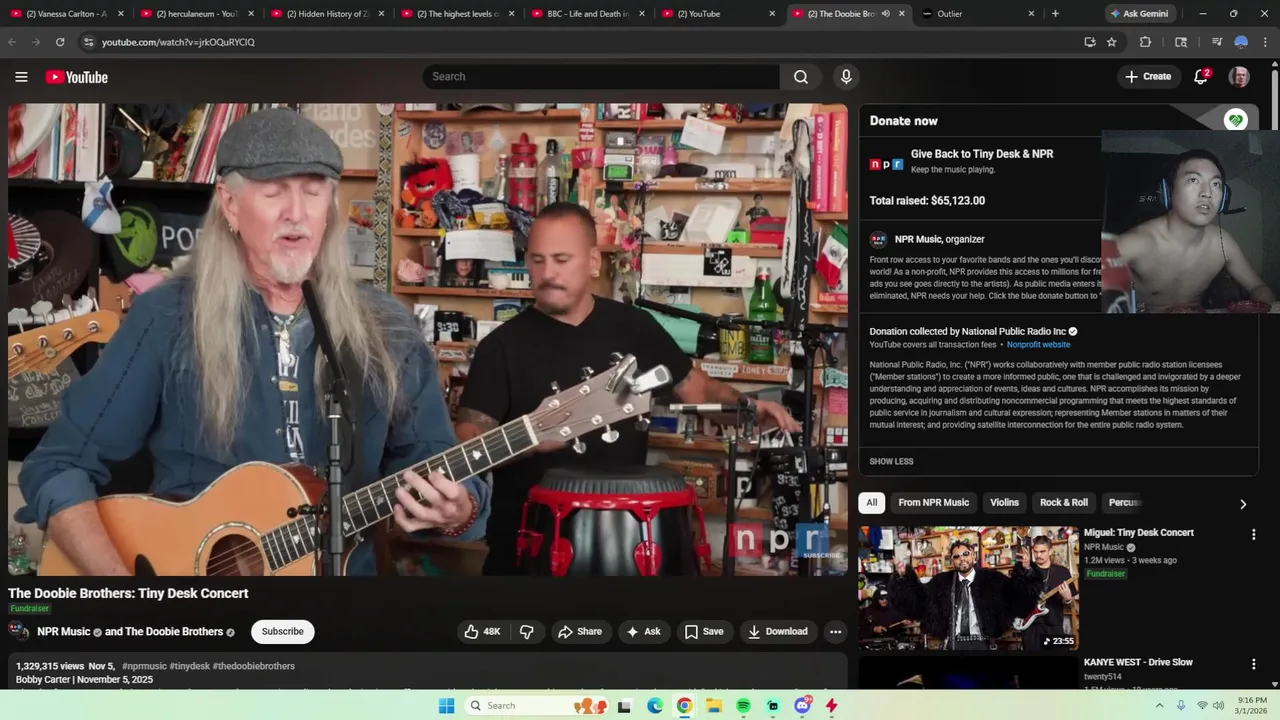Select the Violins filter chip
1280x720 pixels.
click(1004, 502)
